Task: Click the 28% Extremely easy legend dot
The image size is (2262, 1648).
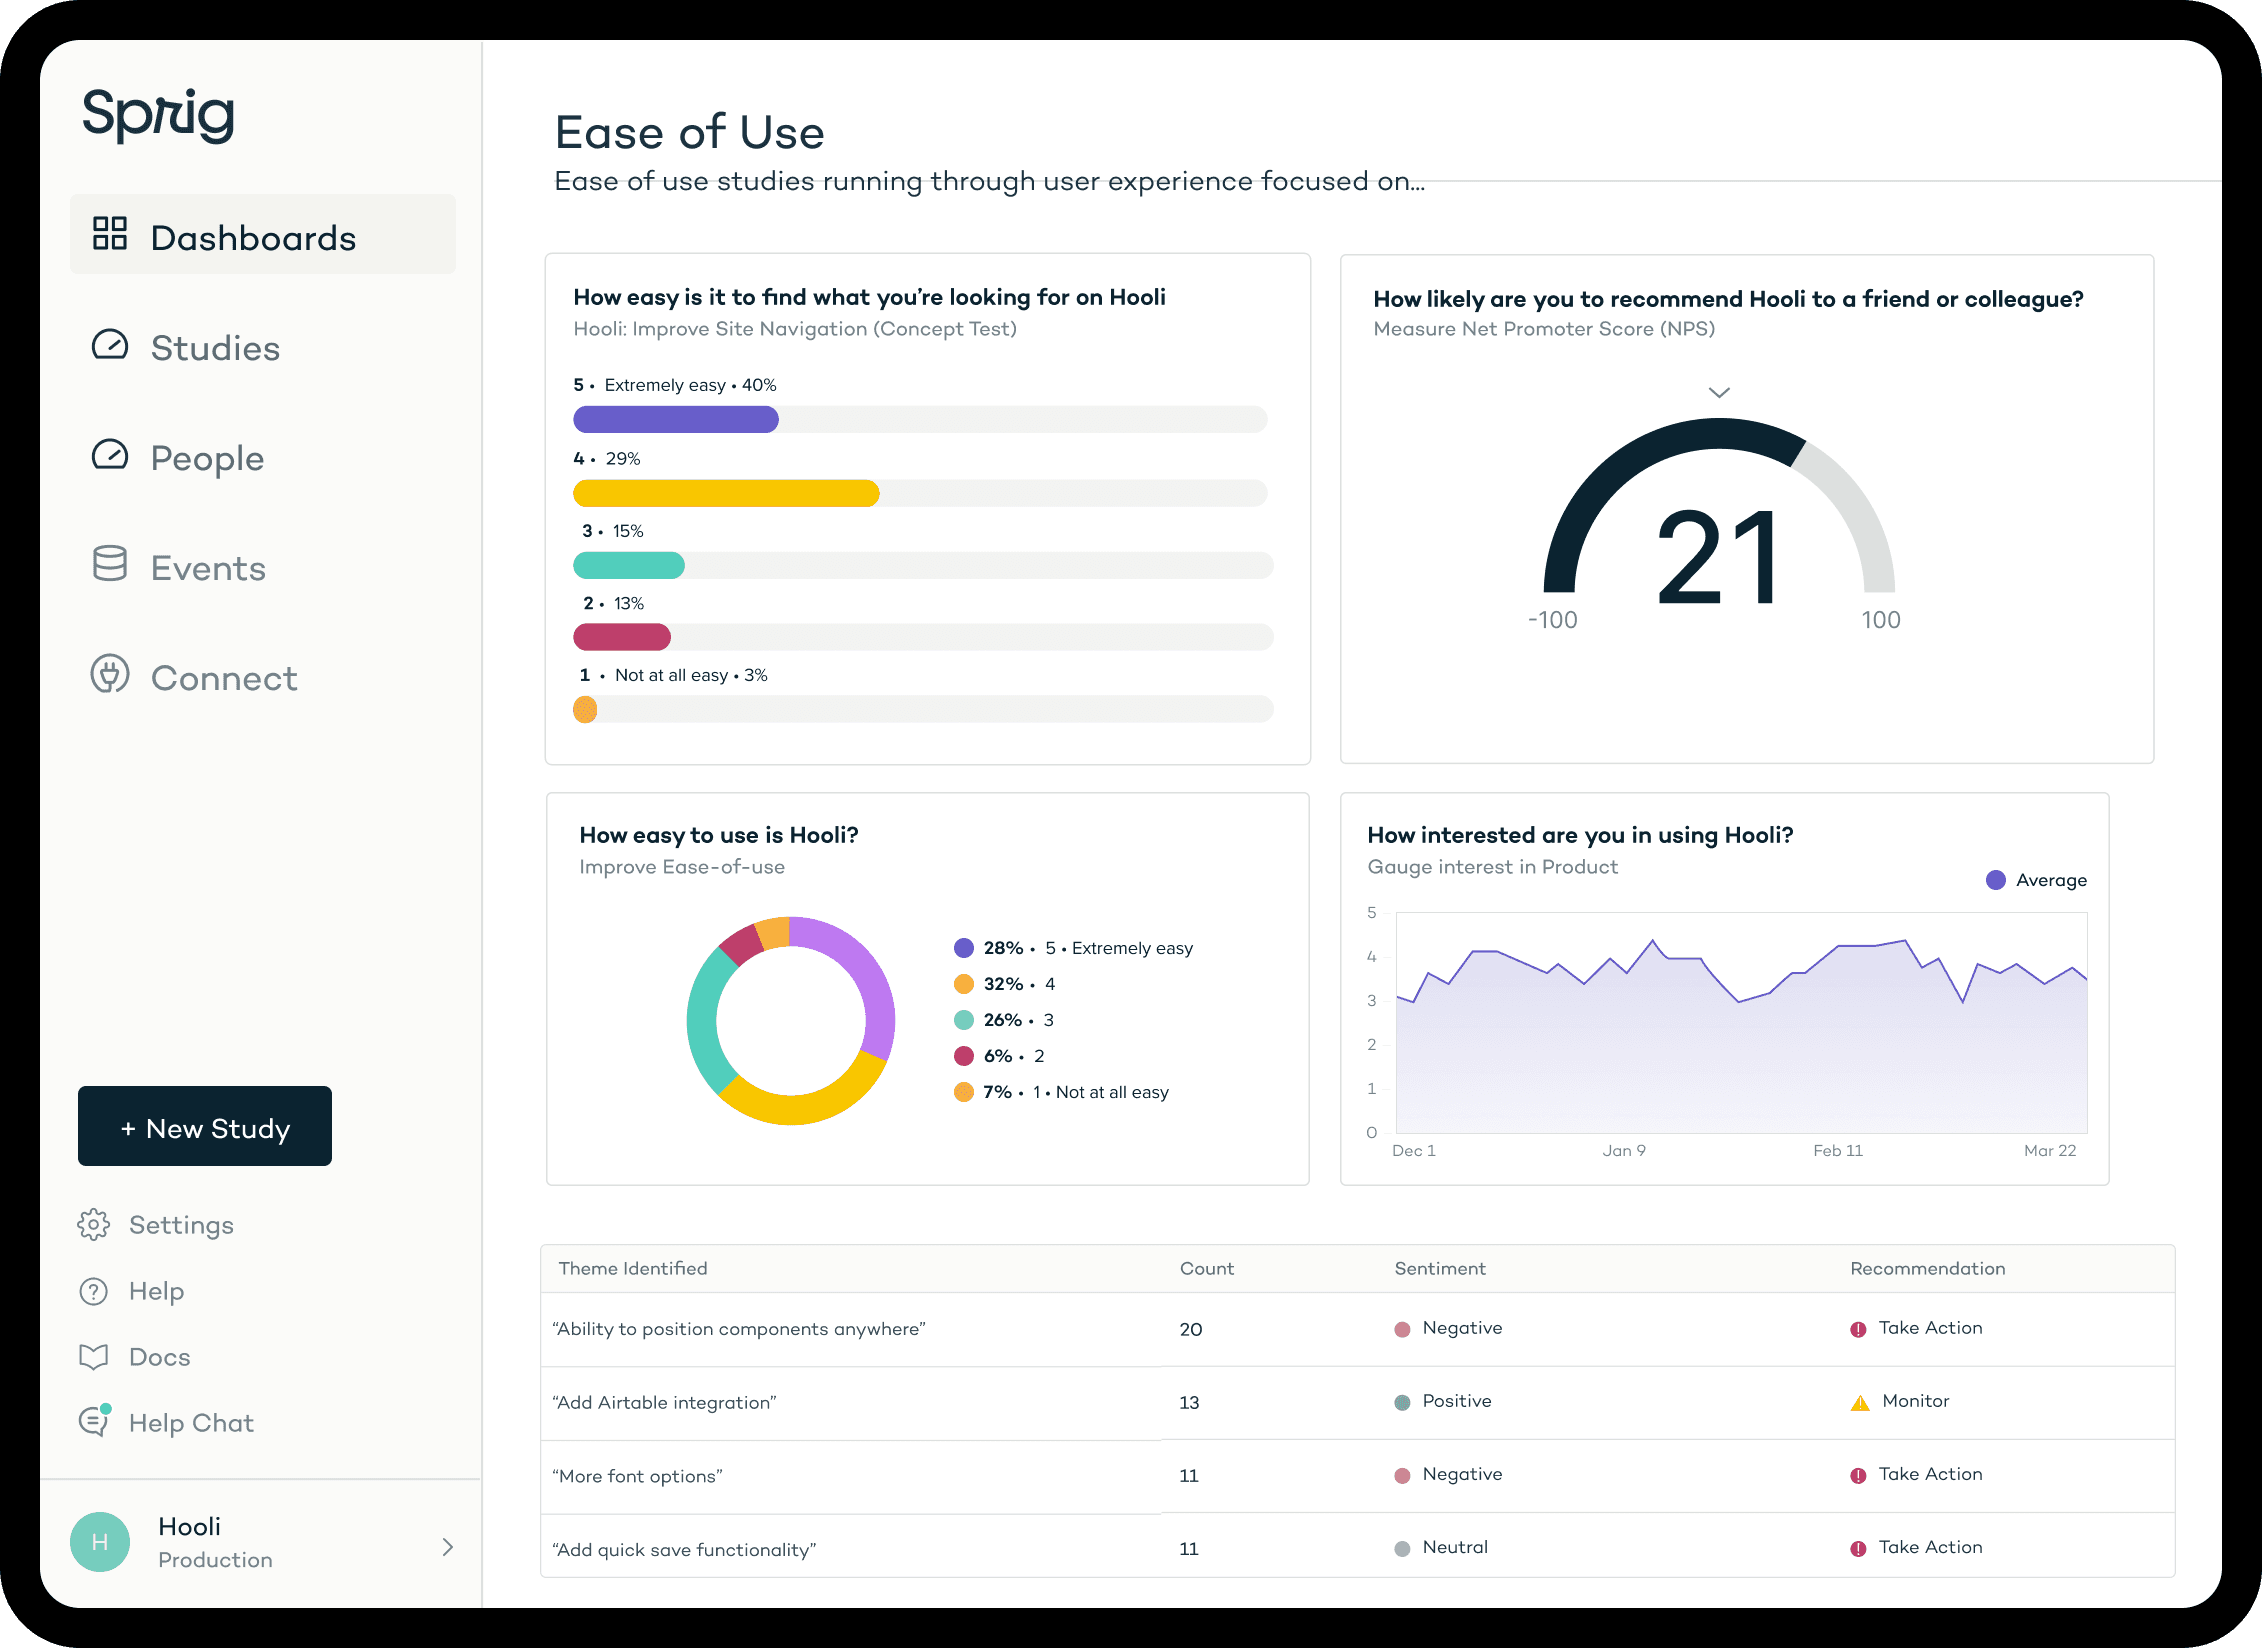Action: [964, 948]
